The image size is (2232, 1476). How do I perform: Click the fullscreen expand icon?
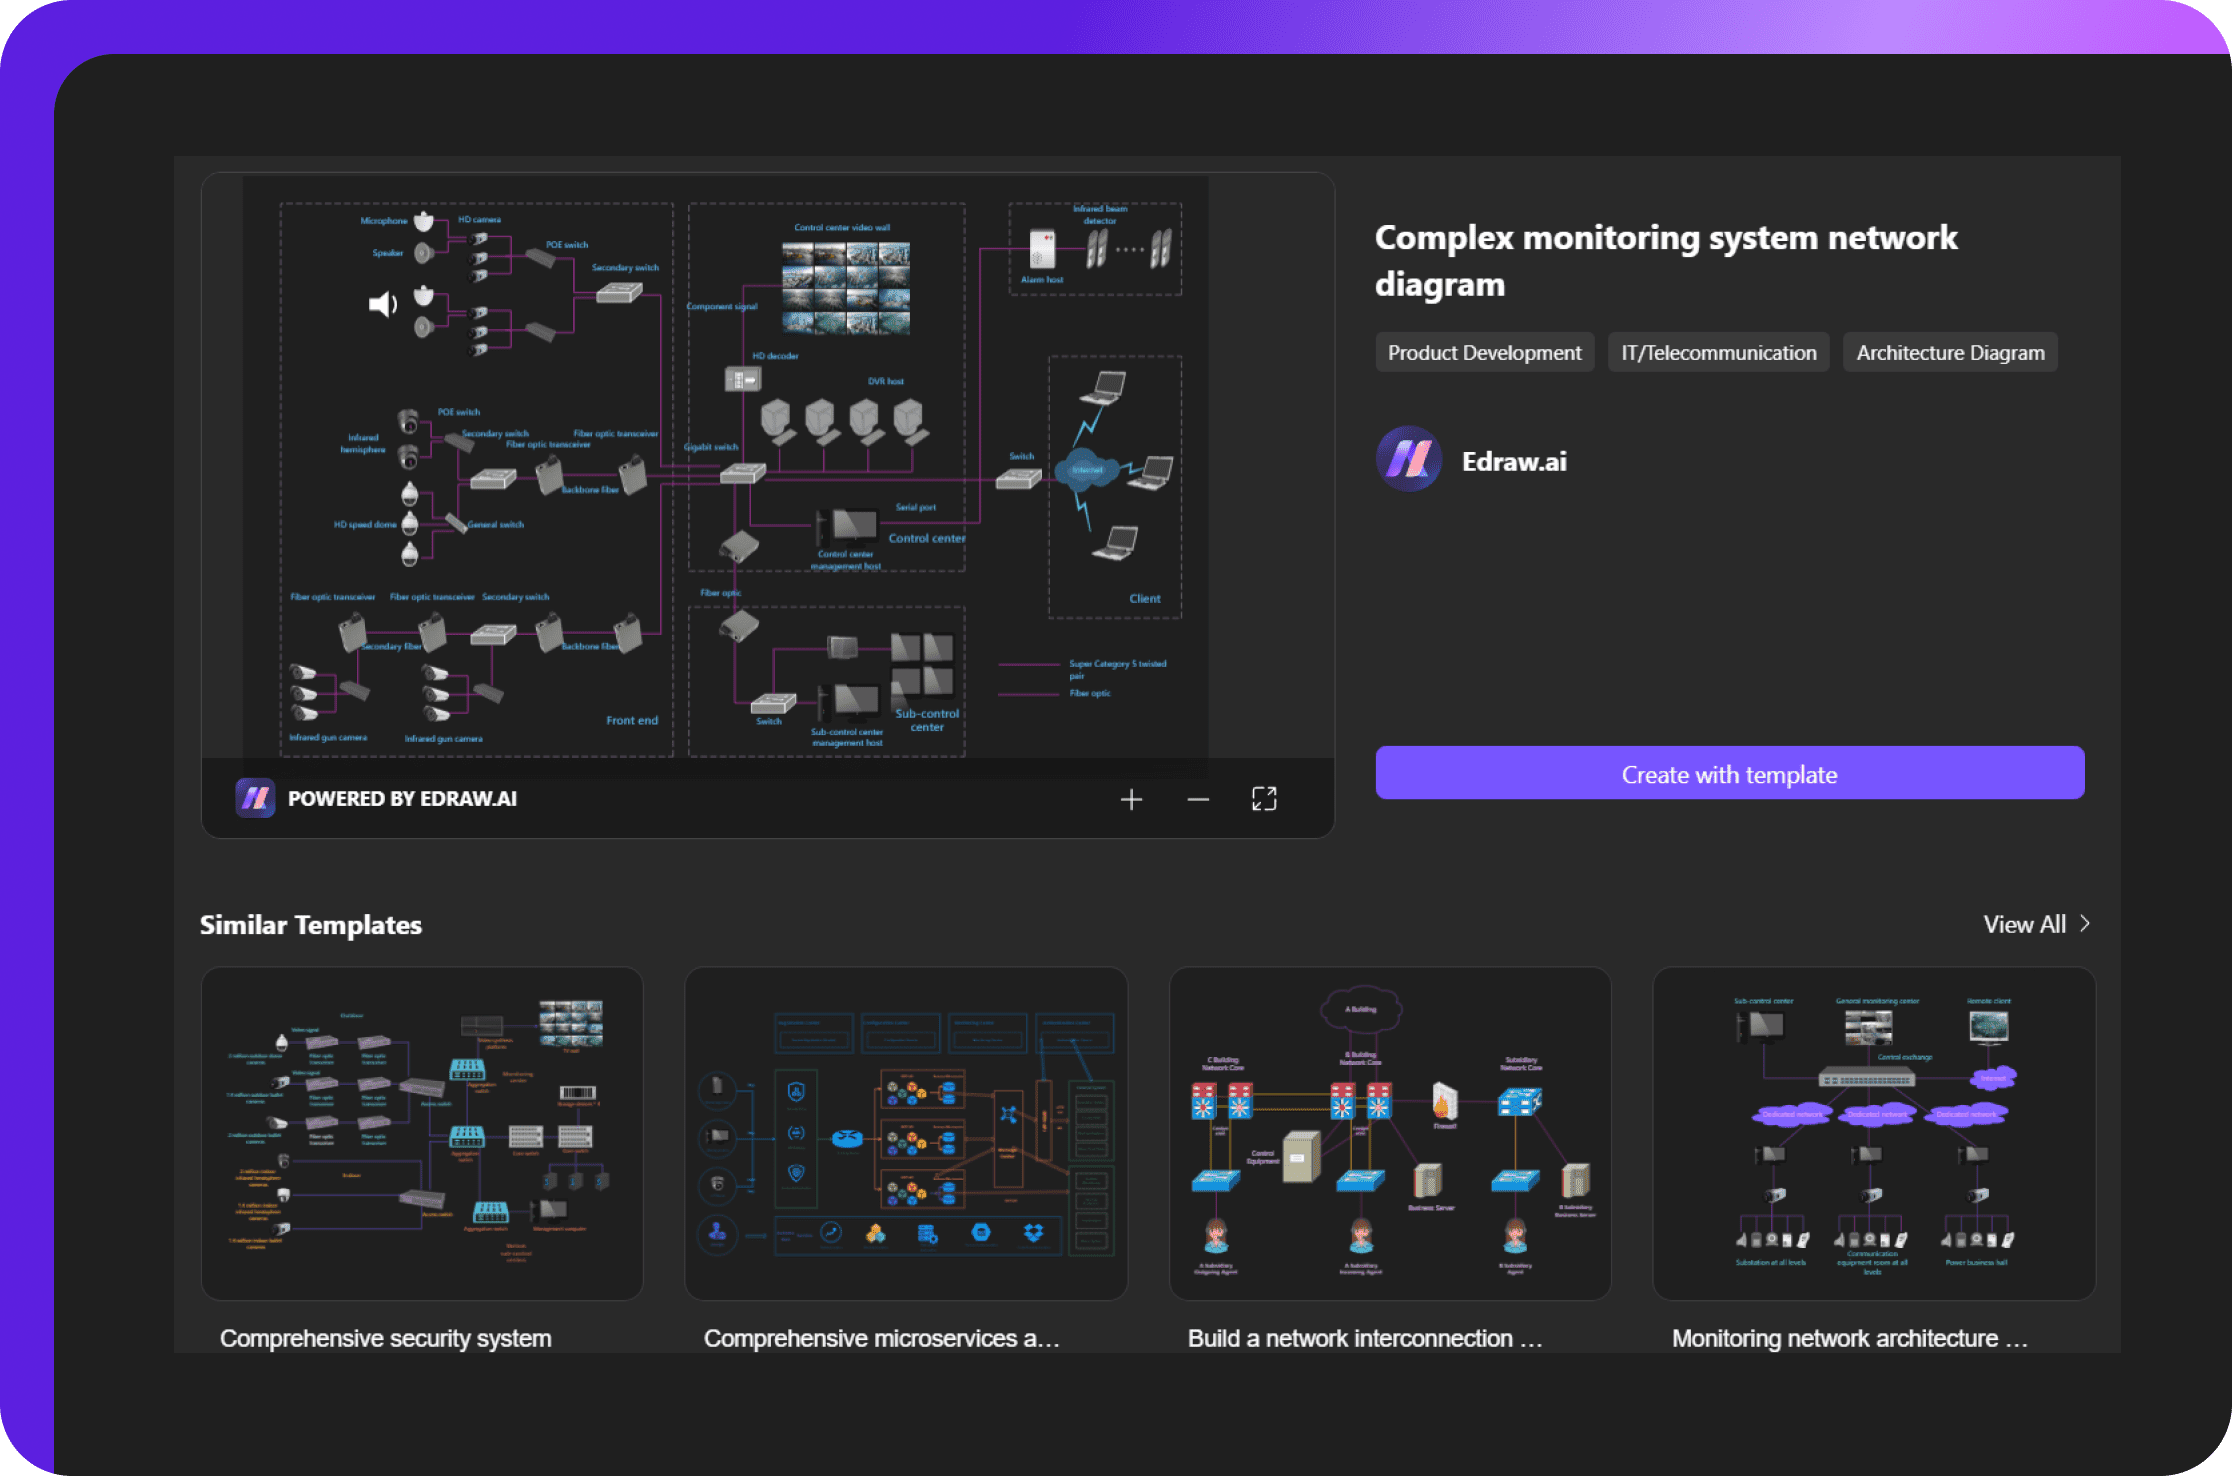pyautogui.click(x=1265, y=799)
